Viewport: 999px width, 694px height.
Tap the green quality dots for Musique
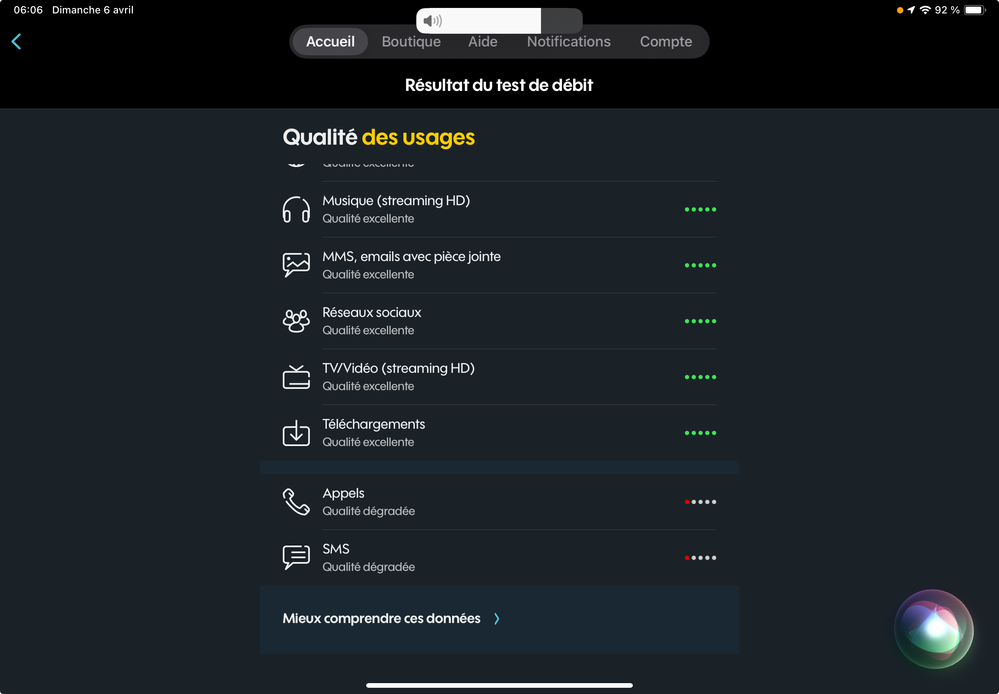700,209
